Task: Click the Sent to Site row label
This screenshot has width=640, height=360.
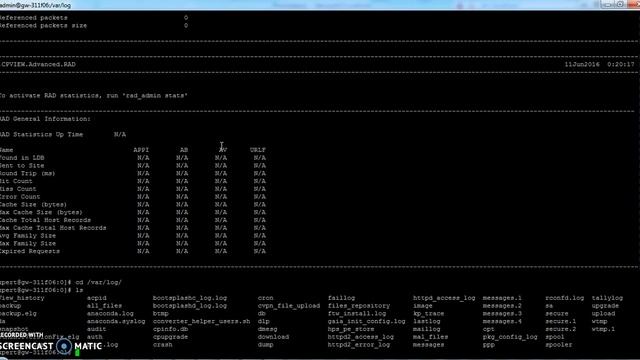Action: 22,165
